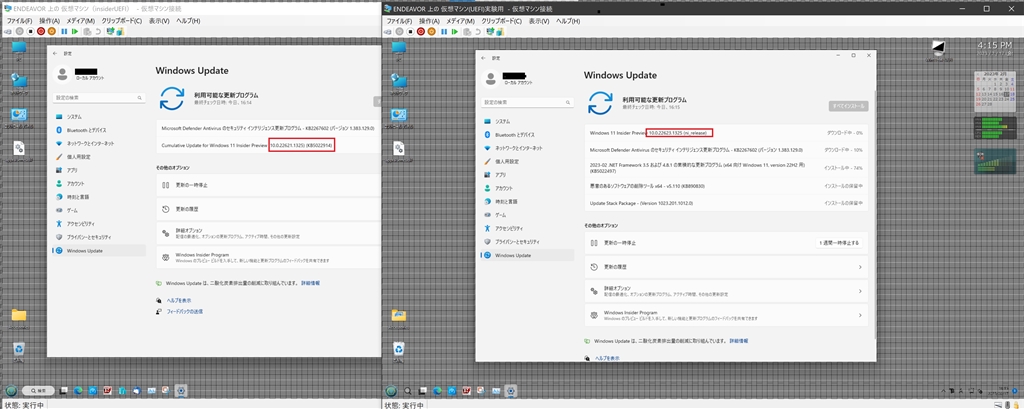Select Bluetooth とデバイス in left VM sidebar
Image resolution: width=1024 pixels, height=409 pixels.
click(x=99, y=130)
